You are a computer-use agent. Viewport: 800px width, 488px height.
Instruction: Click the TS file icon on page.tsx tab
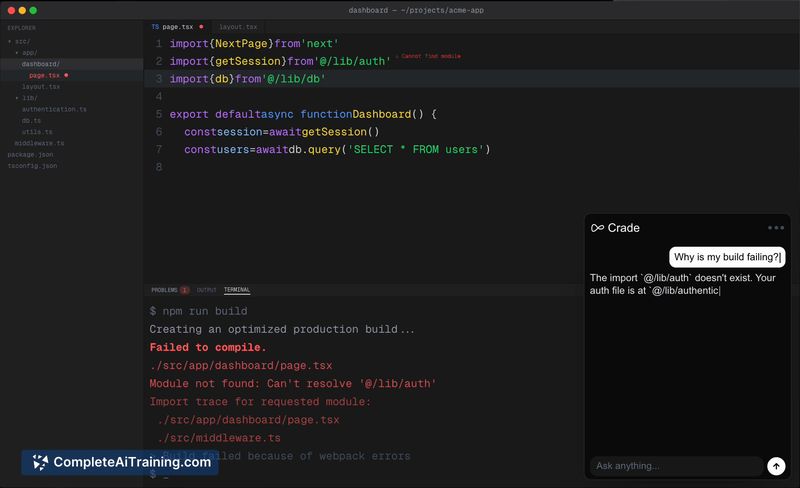(x=155, y=27)
